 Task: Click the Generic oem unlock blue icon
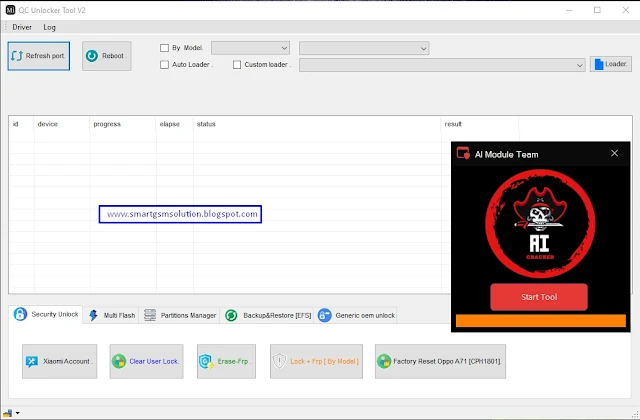pos(324,315)
